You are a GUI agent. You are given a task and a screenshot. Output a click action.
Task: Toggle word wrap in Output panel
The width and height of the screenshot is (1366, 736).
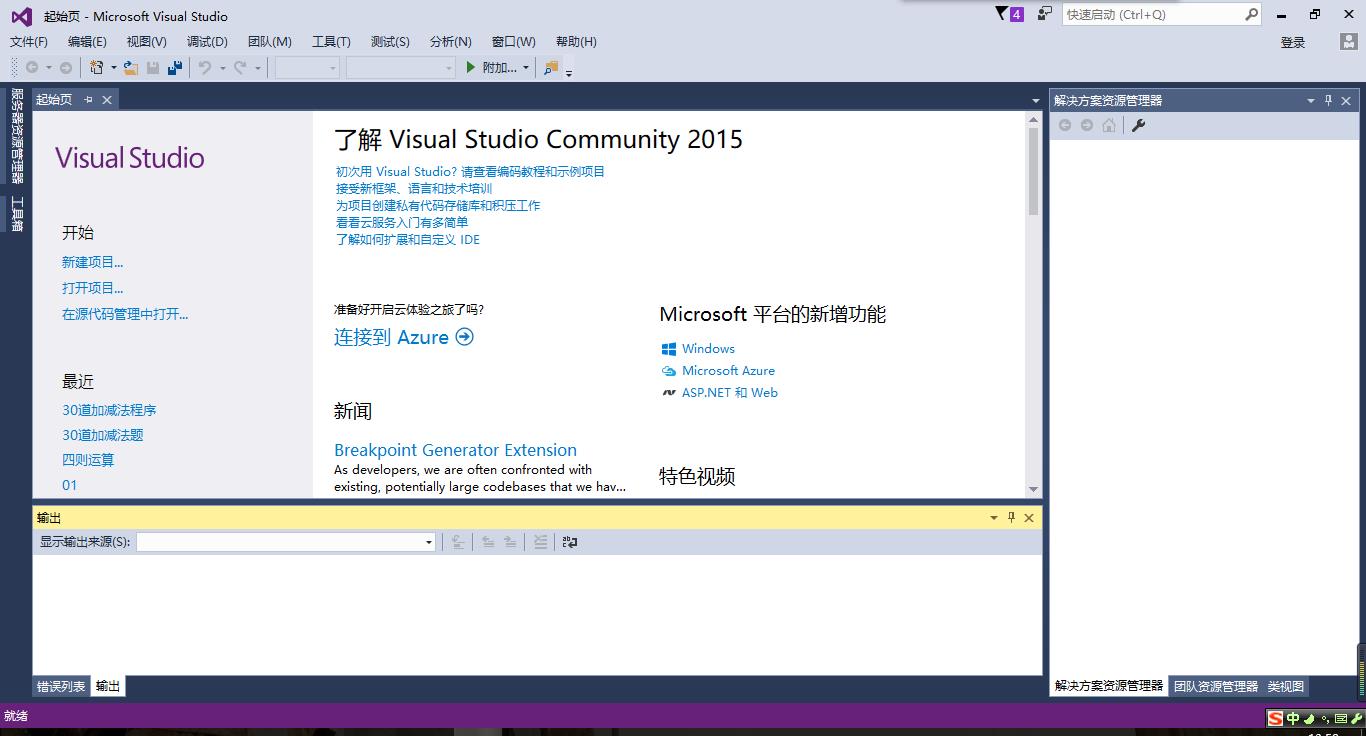click(x=570, y=542)
